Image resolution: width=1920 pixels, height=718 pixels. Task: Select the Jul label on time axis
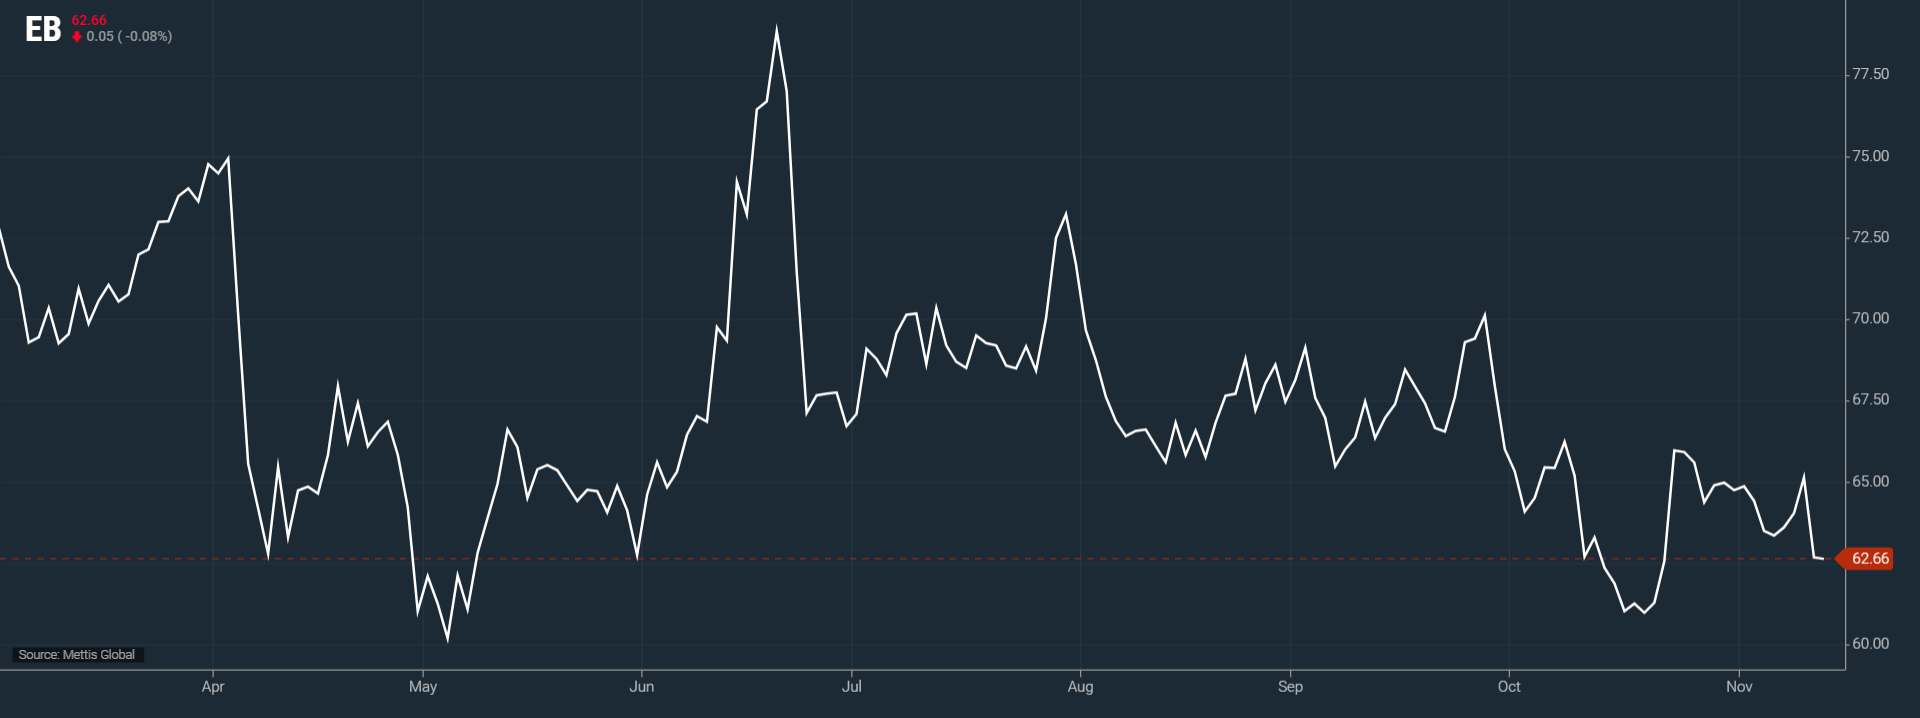851,687
